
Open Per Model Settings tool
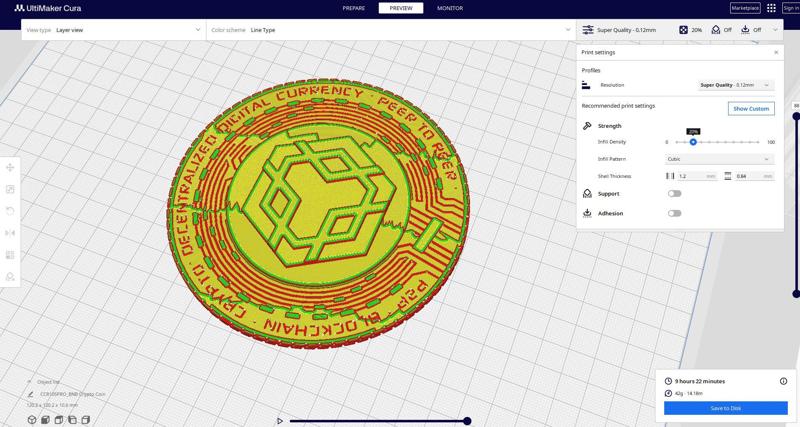pos(10,255)
